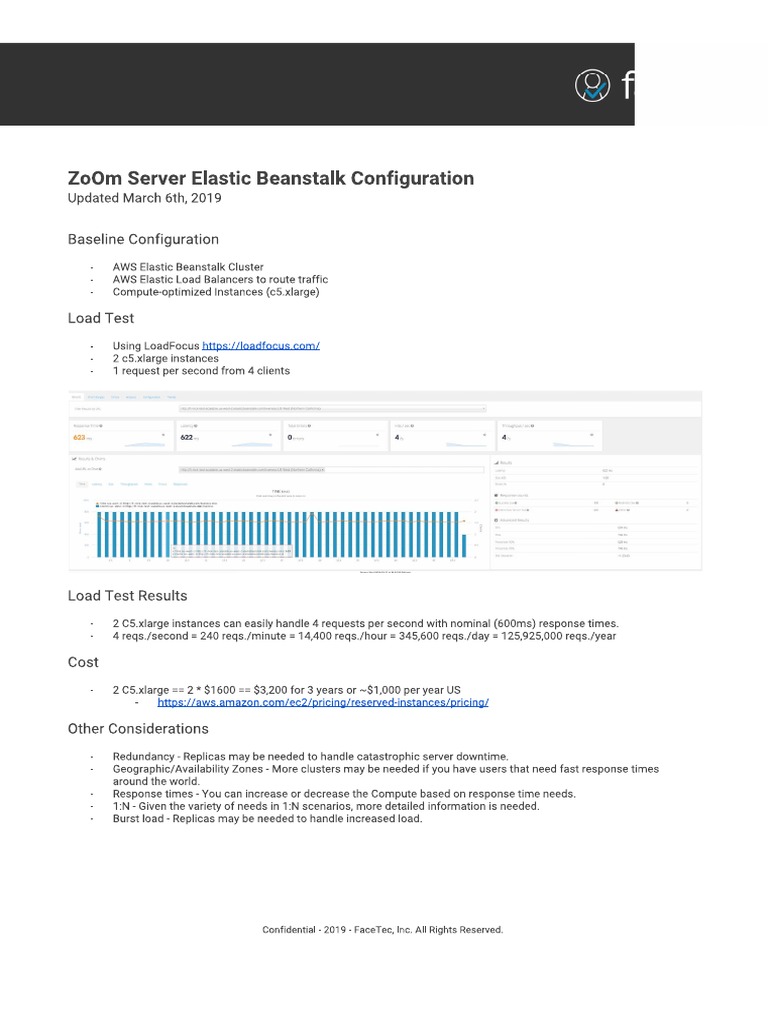The width and height of the screenshot is (768, 1024).
Task: Click the FaceTec checkmark logo in header
Action: 592,86
